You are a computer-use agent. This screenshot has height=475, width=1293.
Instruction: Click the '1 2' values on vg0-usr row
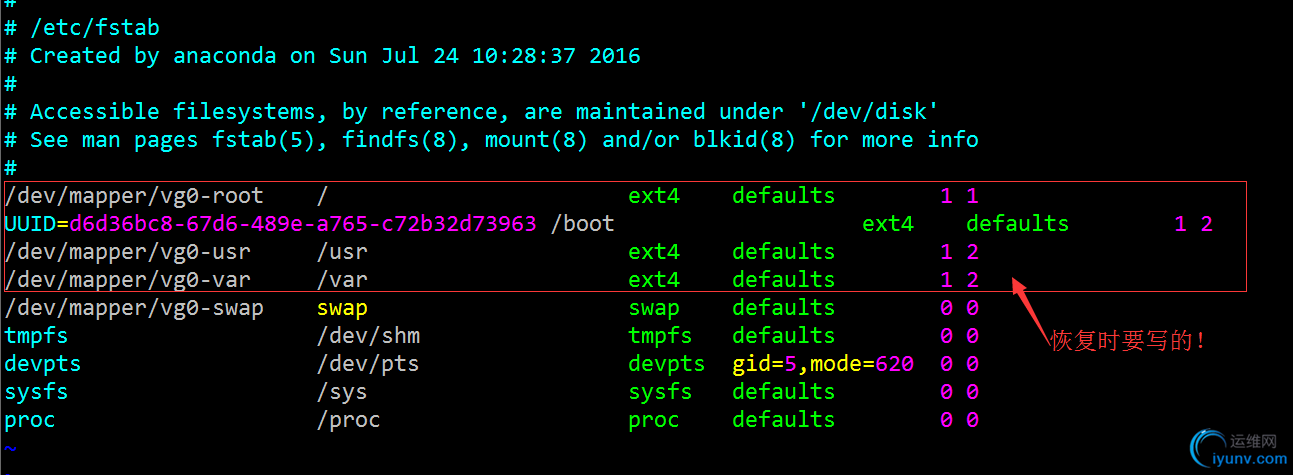pyautogui.click(x=959, y=252)
